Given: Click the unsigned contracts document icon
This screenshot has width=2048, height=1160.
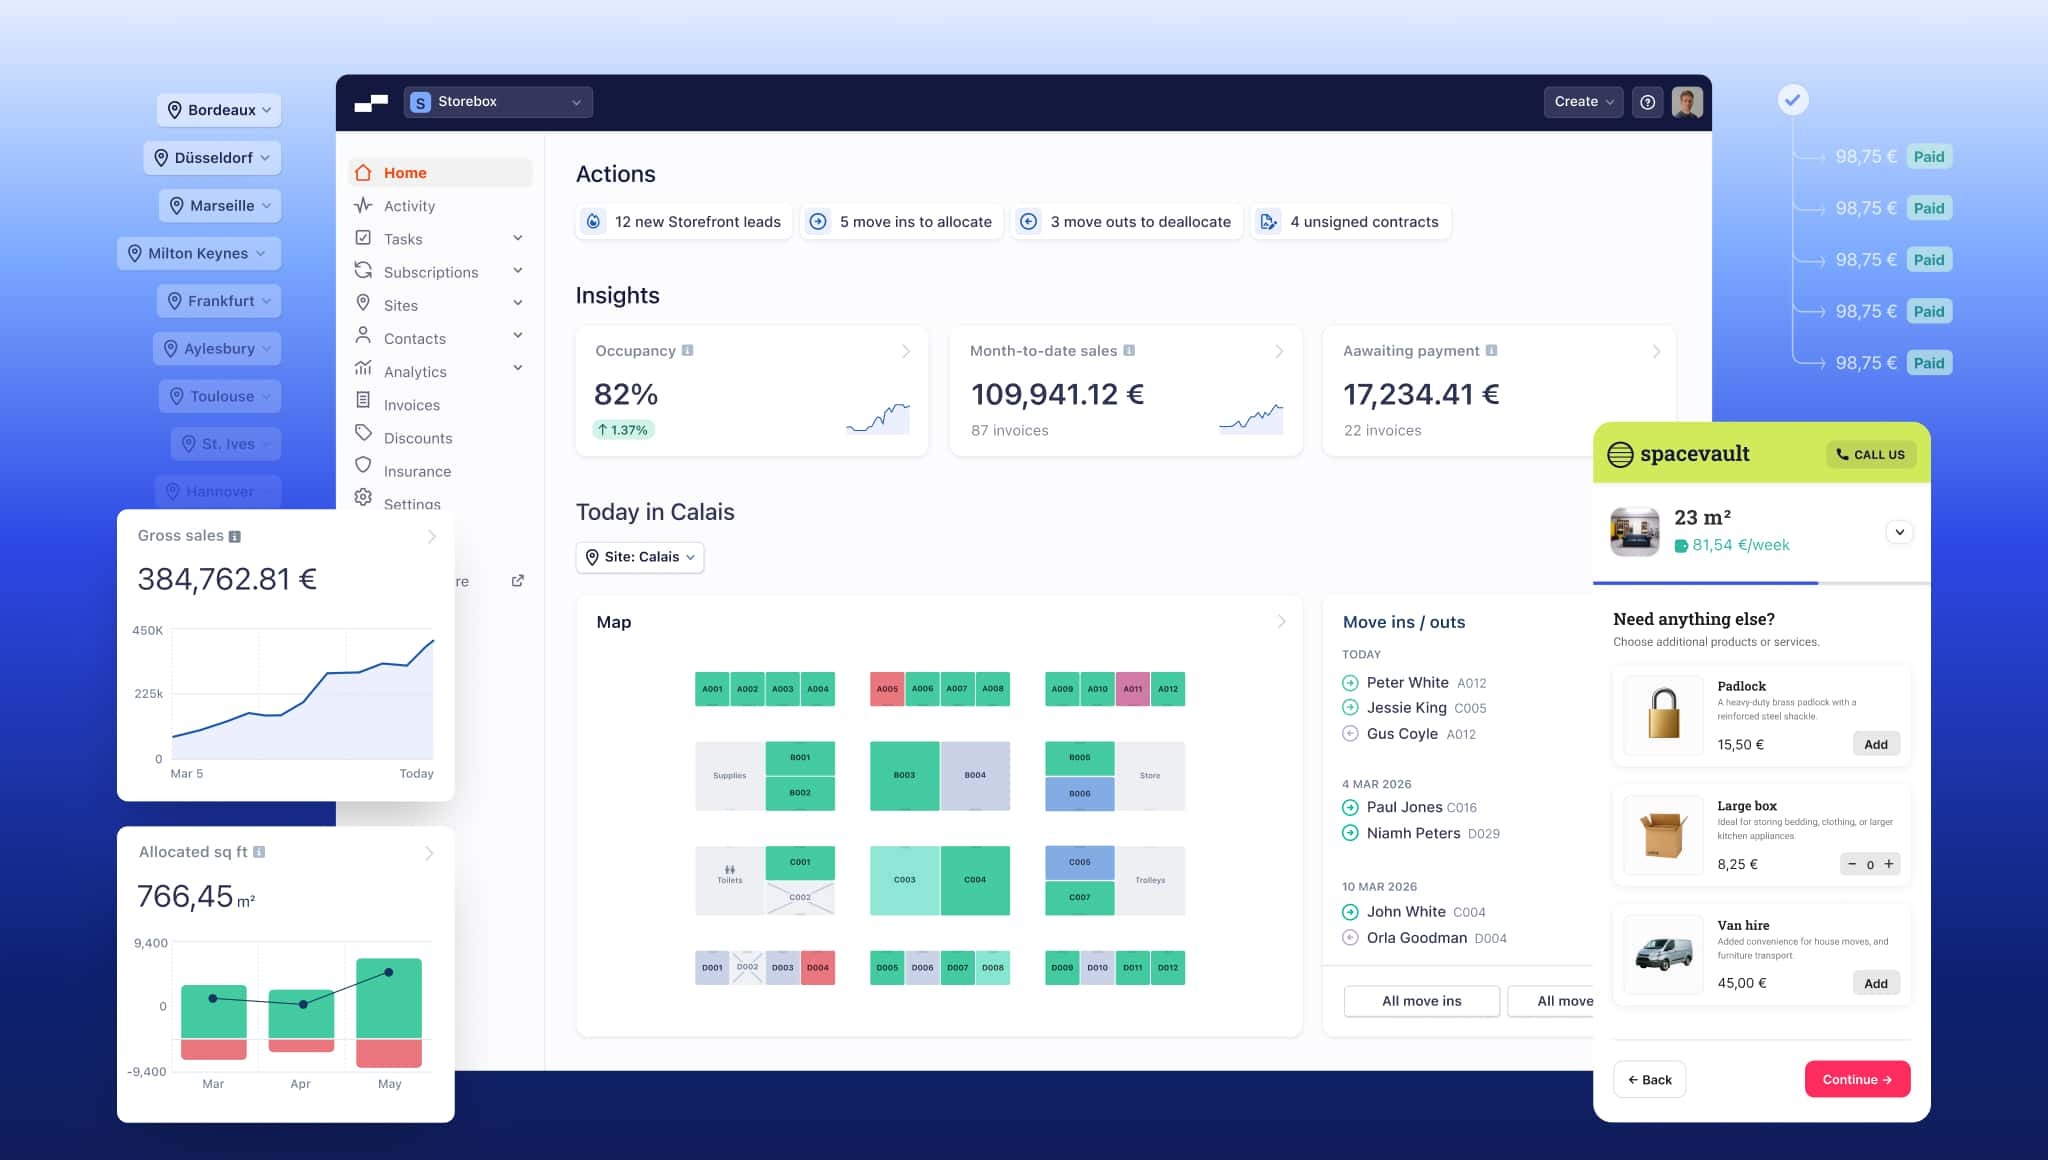Looking at the screenshot, I should tap(1268, 222).
